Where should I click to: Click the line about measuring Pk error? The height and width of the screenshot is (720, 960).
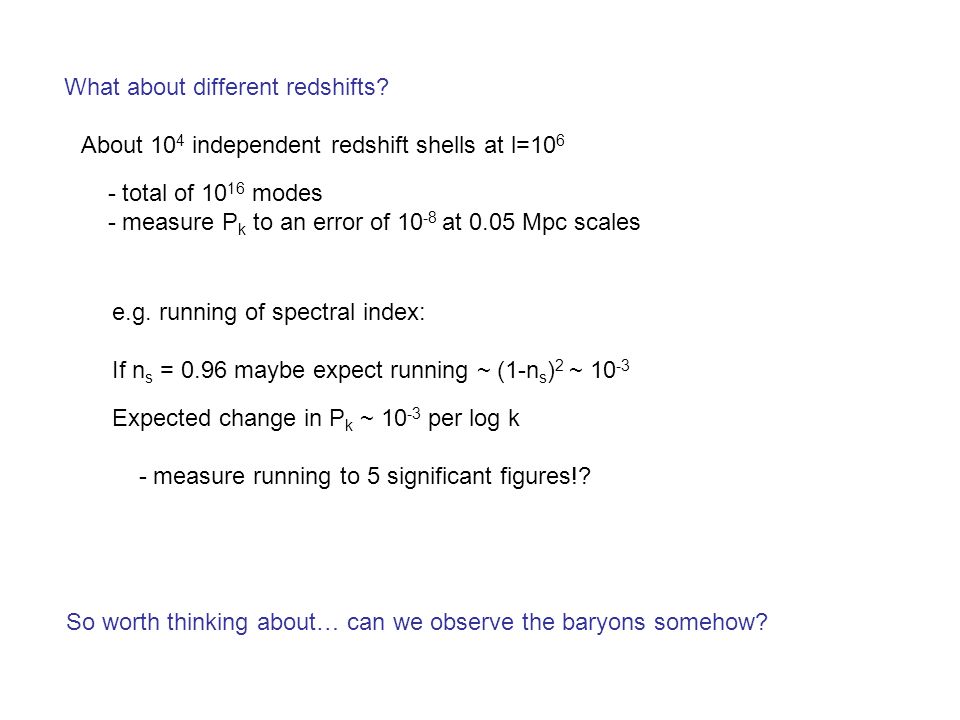click(374, 223)
